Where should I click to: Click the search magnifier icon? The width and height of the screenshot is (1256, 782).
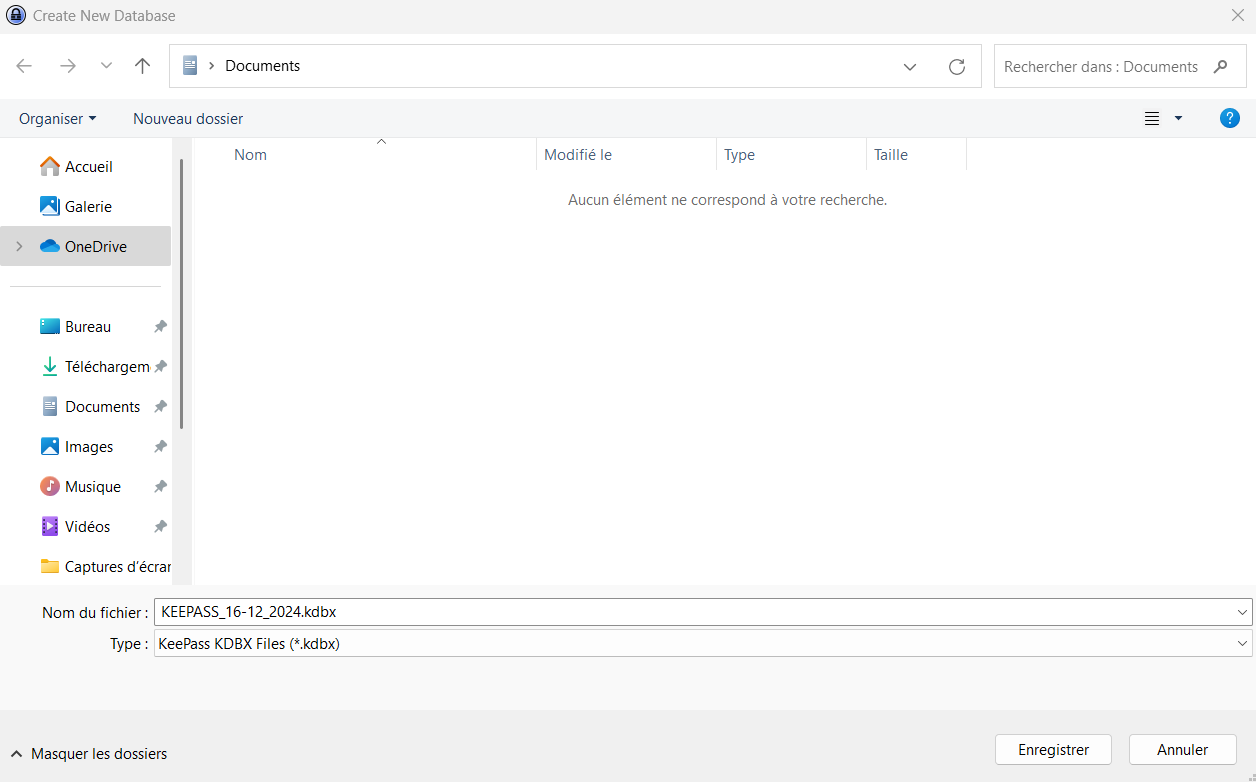(x=1220, y=66)
